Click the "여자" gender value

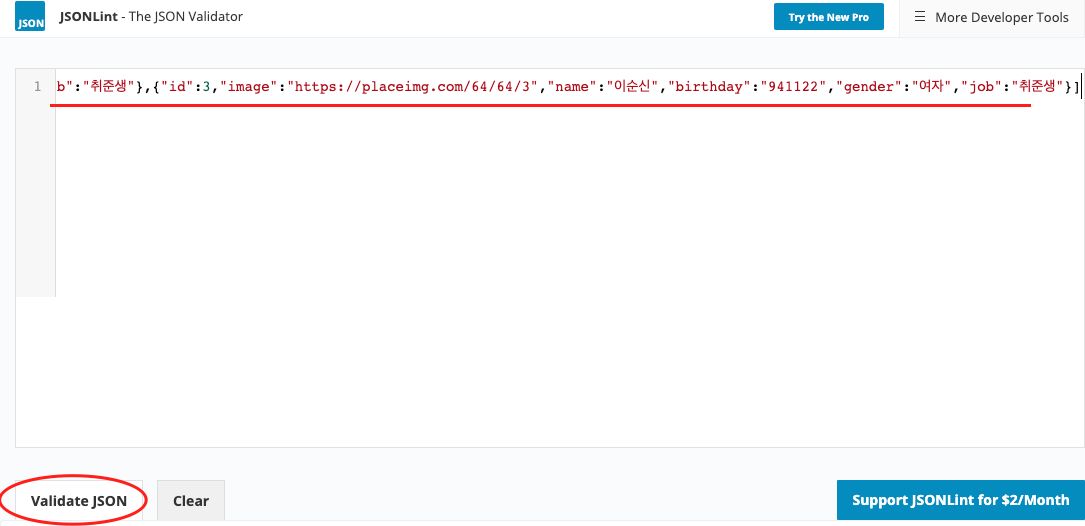click(931, 87)
